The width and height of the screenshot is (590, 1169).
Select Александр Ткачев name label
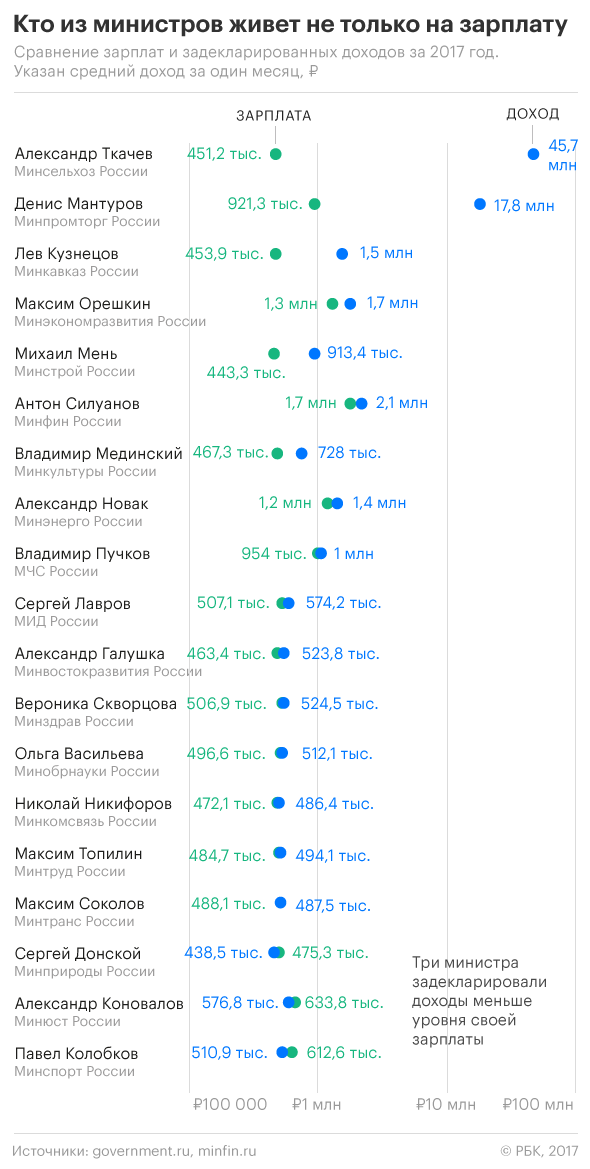click(84, 154)
